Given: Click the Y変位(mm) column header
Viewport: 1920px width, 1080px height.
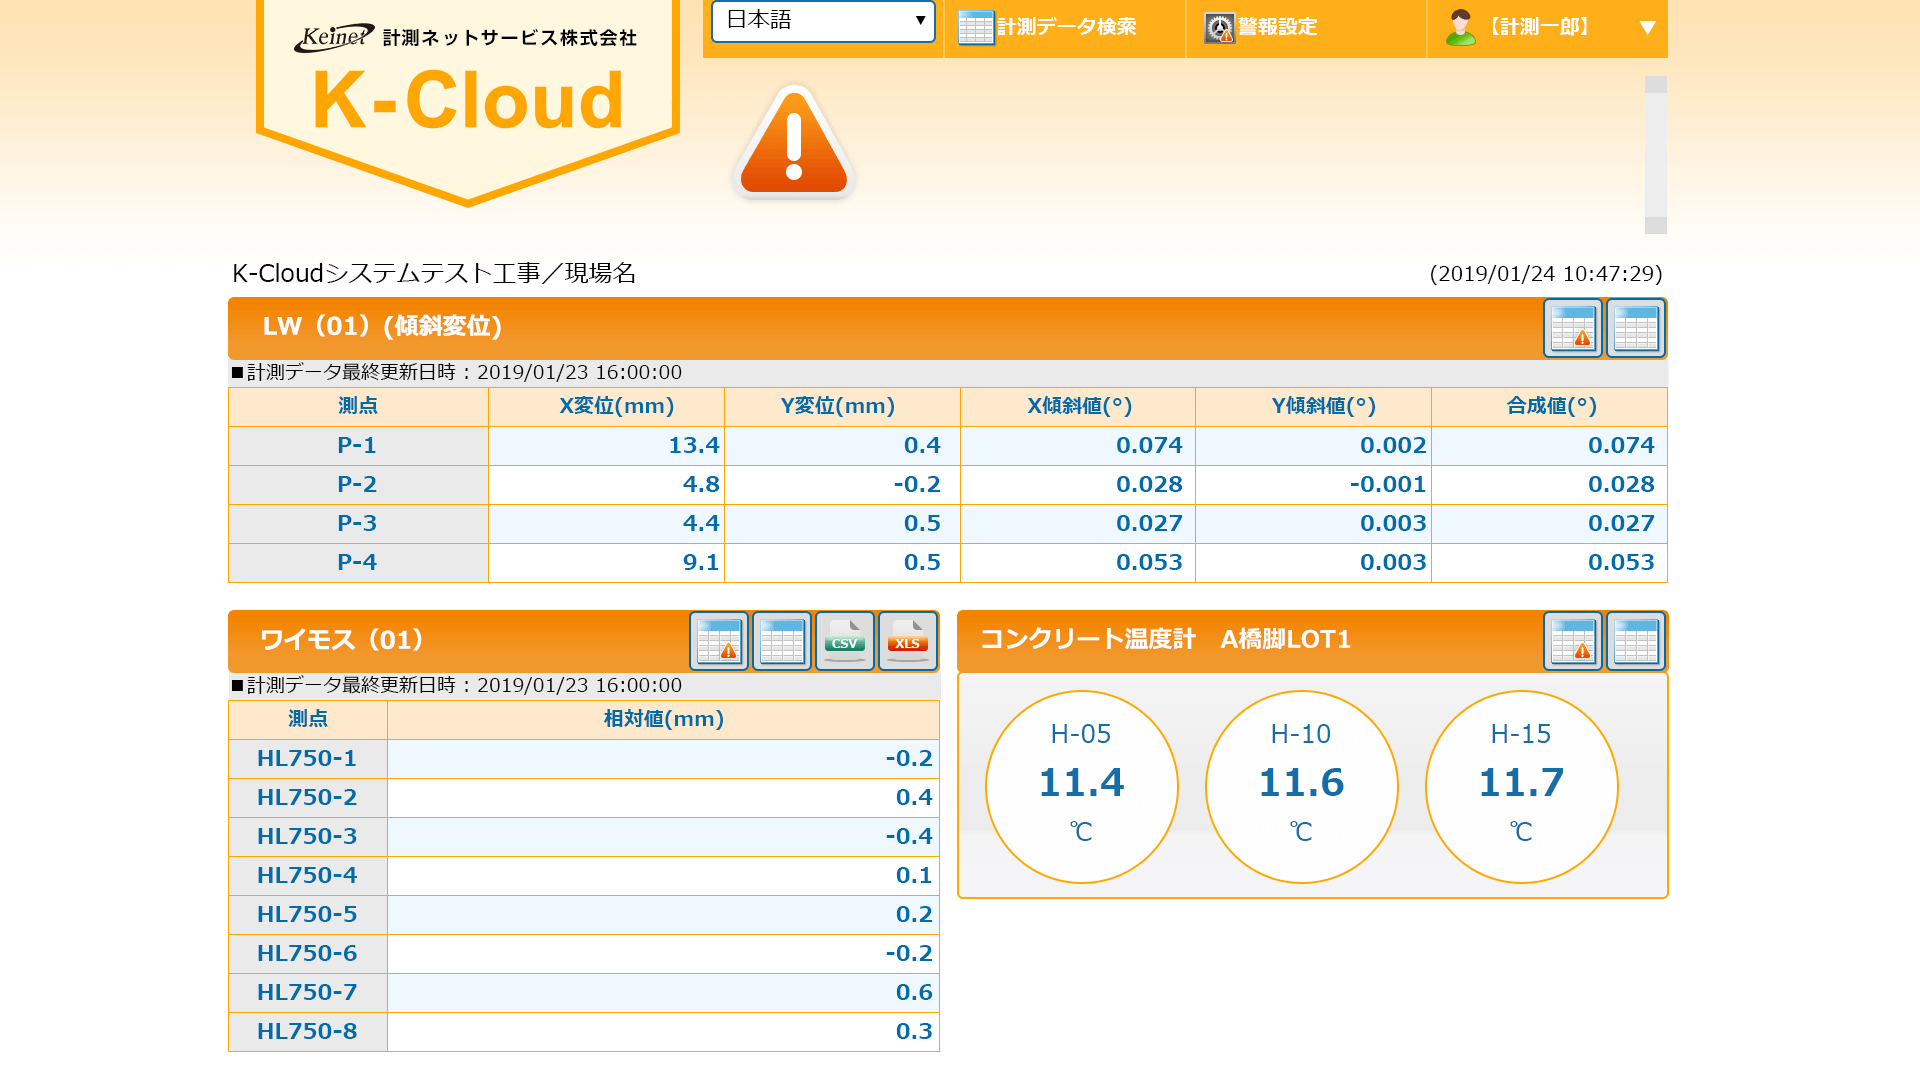Looking at the screenshot, I should [x=842, y=407].
